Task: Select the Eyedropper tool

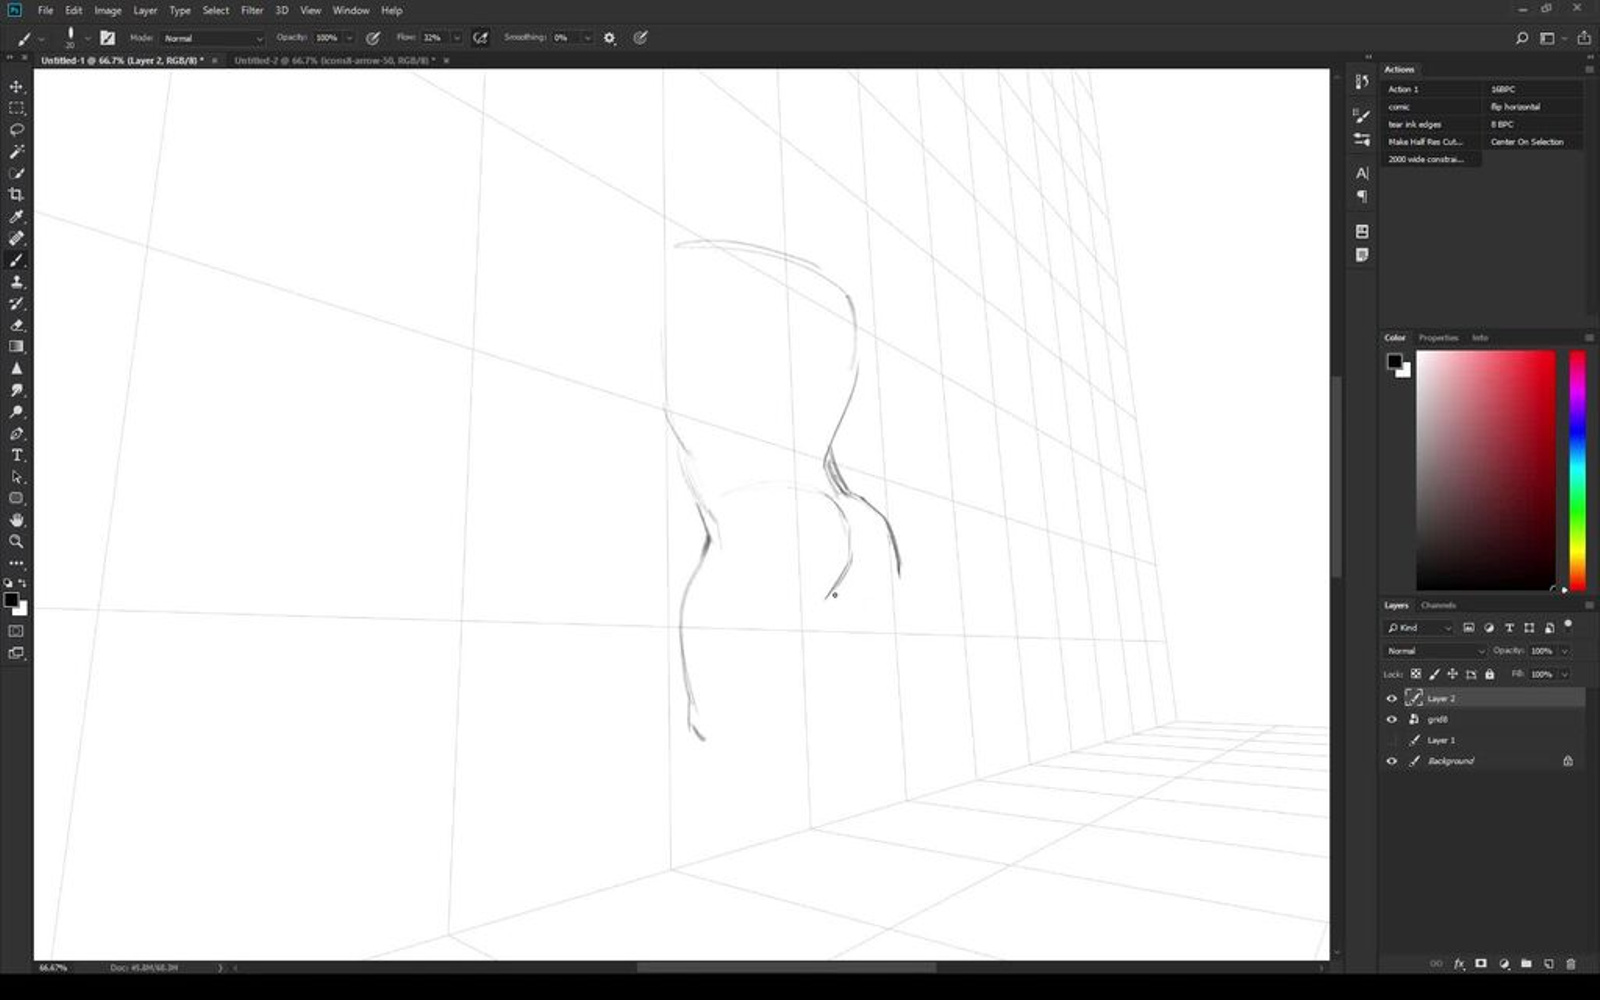Action: (16, 217)
